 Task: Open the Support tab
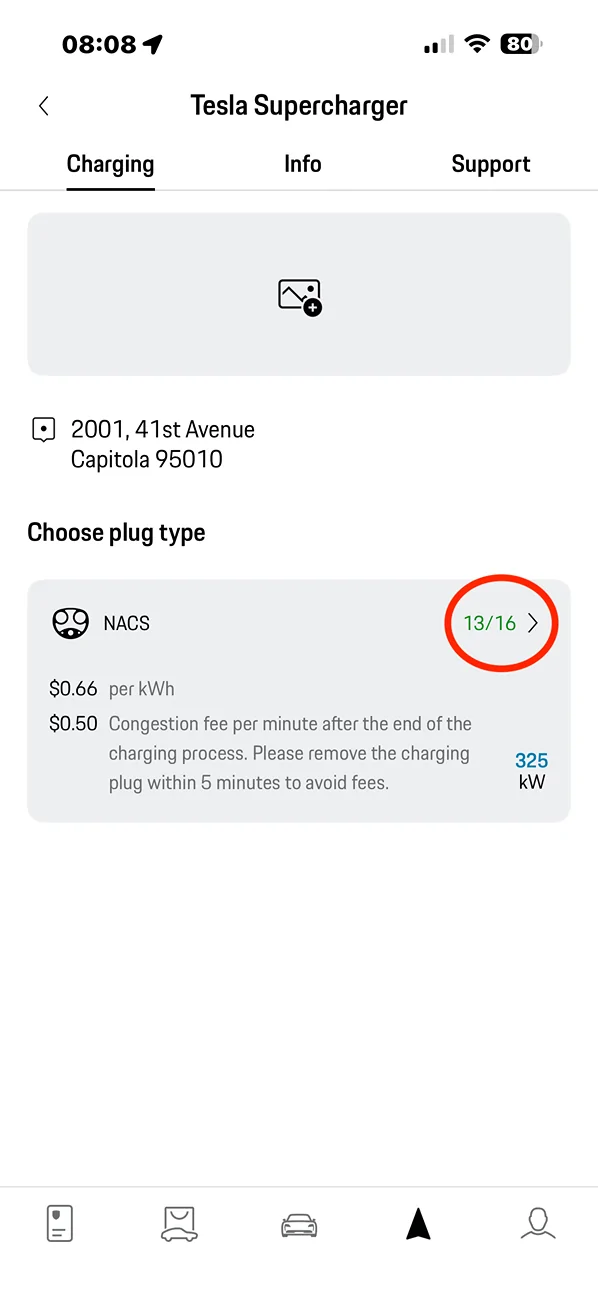click(x=491, y=163)
